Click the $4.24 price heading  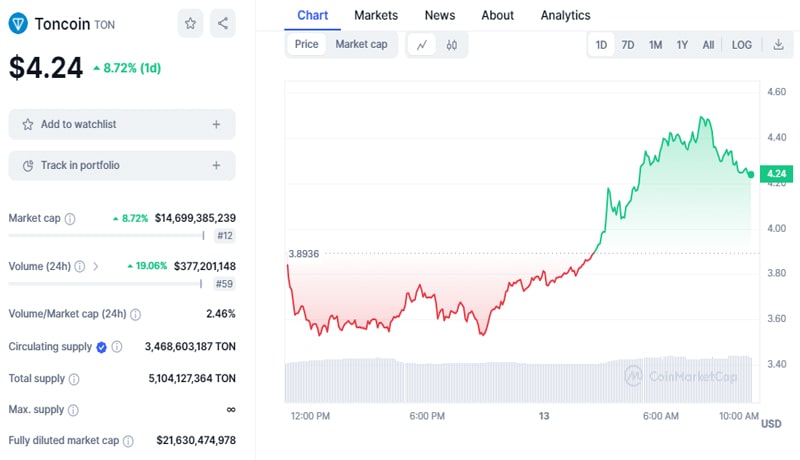[46, 67]
